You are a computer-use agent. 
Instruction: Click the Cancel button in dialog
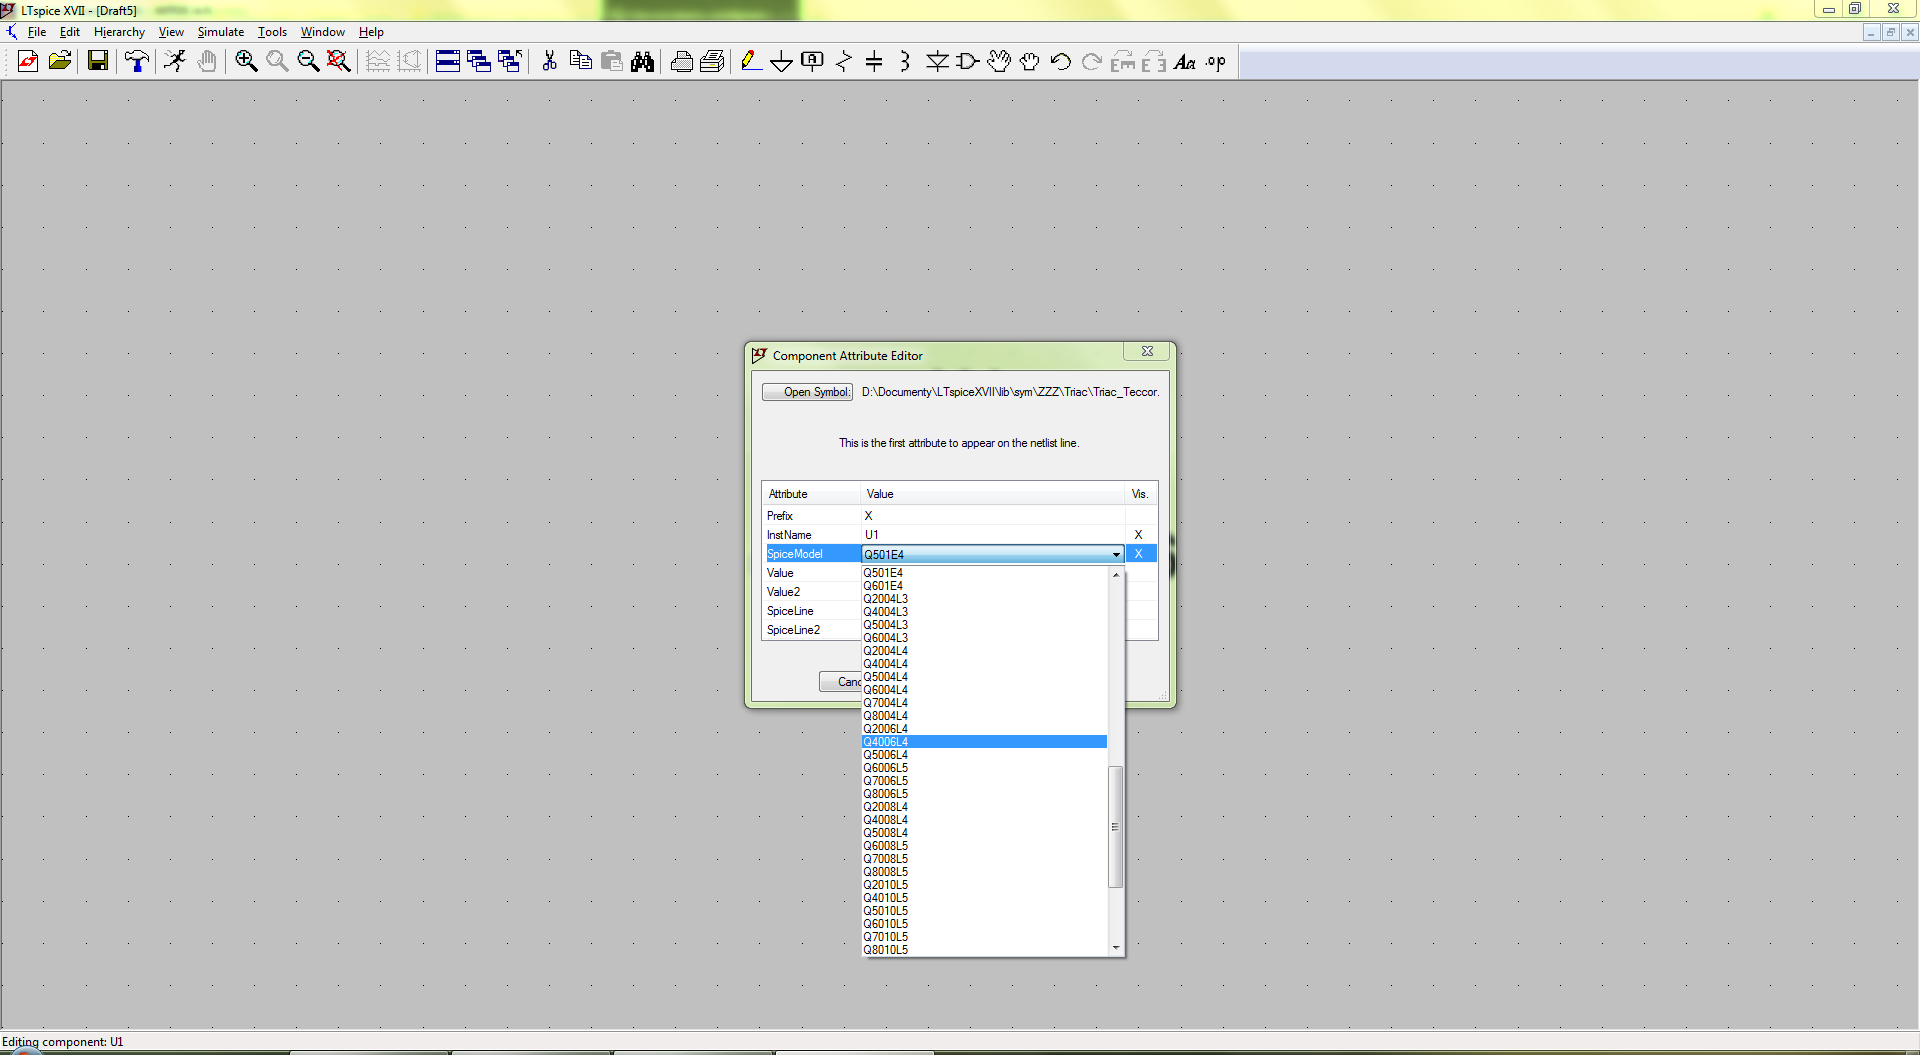coord(840,682)
